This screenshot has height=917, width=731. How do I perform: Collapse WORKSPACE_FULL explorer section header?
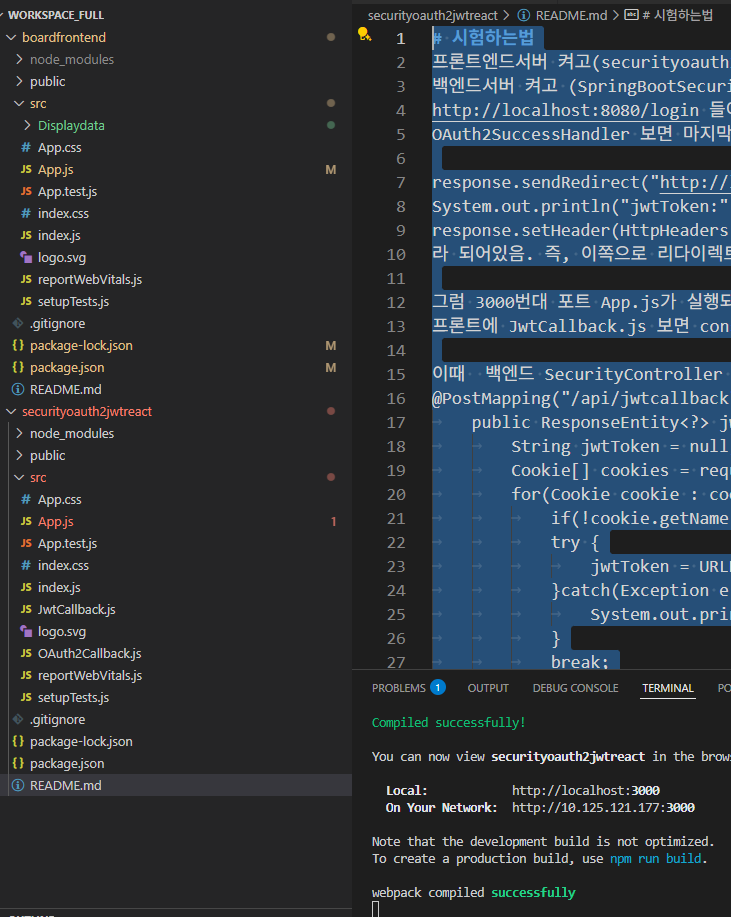pos(56,15)
